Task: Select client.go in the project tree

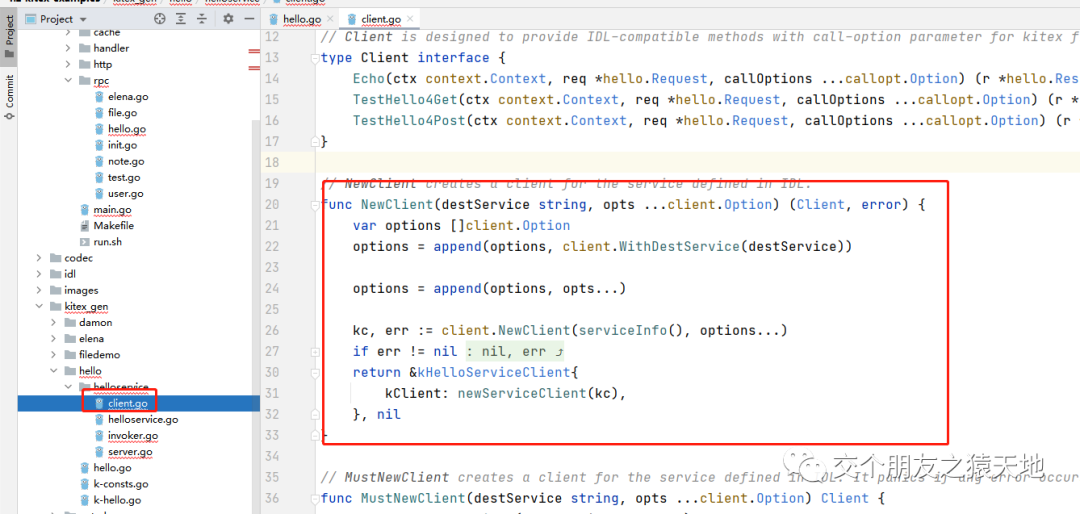Action: (x=127, y=403)
